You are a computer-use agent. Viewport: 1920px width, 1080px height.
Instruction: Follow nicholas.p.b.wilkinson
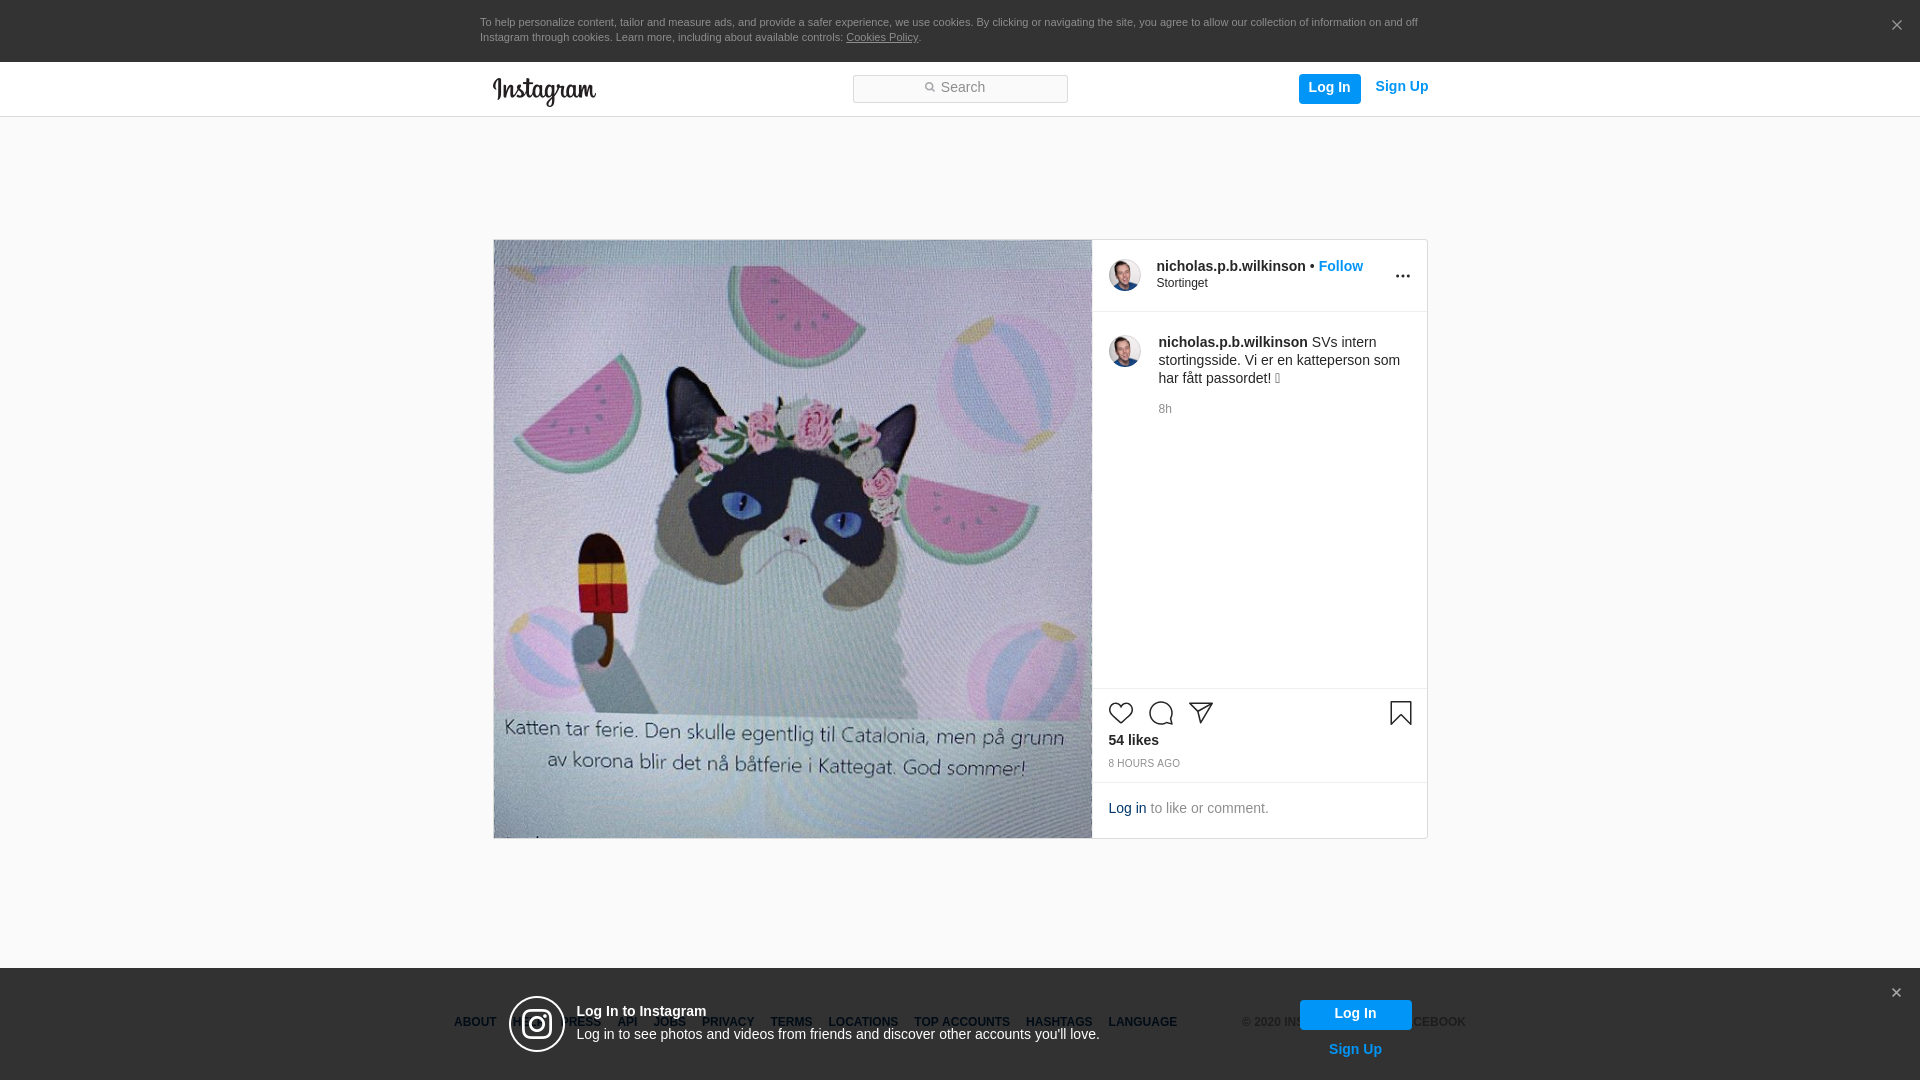[x=1340, y=266]
